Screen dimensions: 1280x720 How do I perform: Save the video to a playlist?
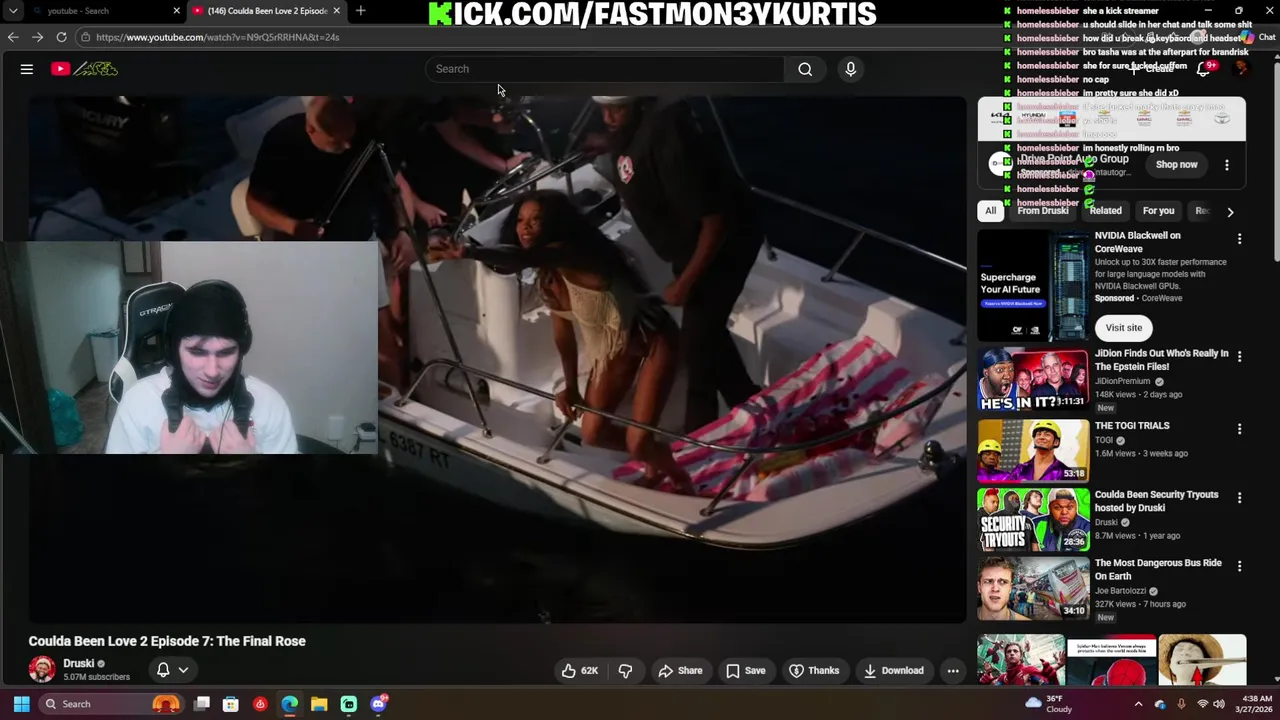pos(746,671)
